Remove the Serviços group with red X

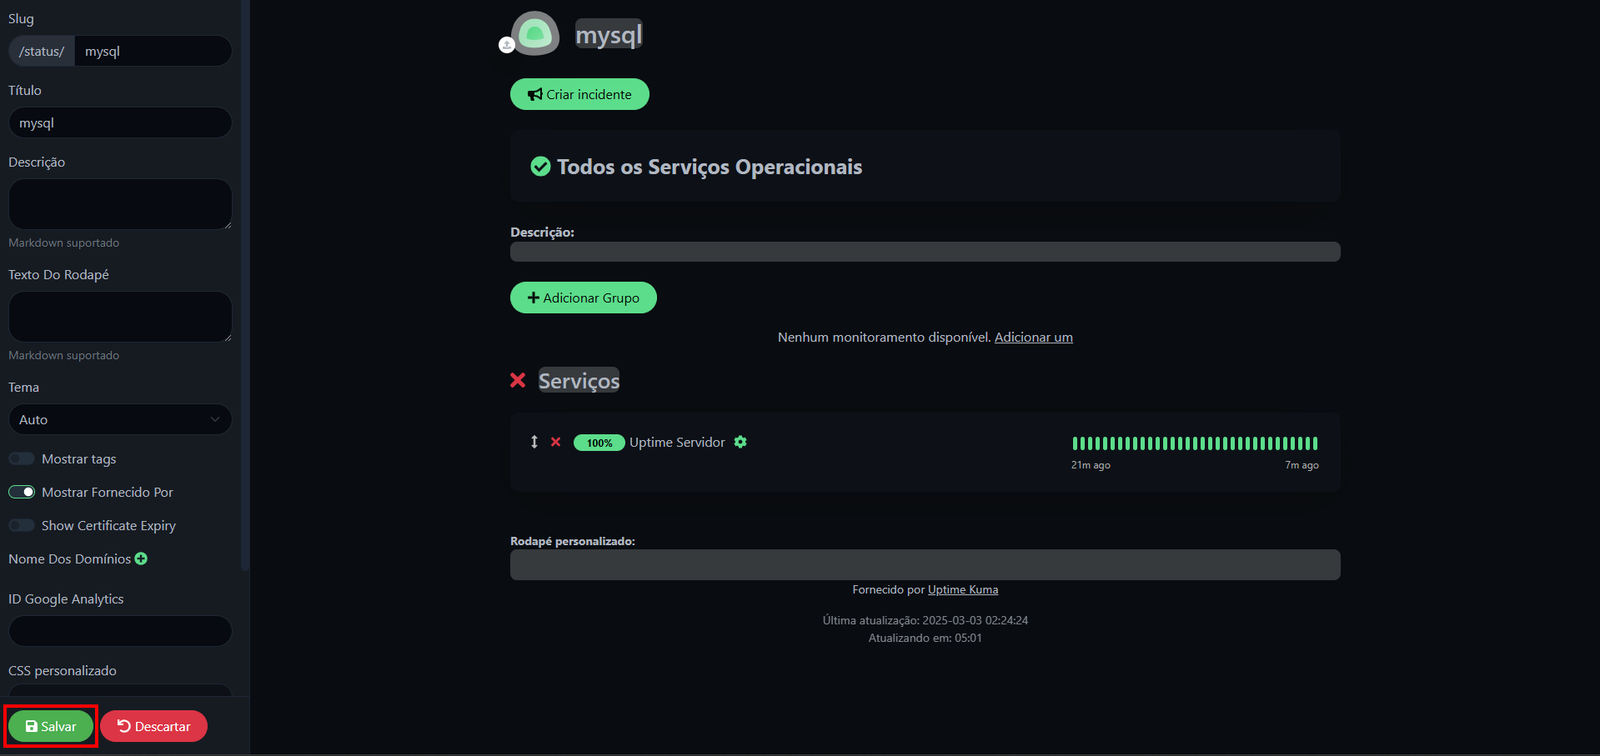pyautogui.click(x=518, y=380)
